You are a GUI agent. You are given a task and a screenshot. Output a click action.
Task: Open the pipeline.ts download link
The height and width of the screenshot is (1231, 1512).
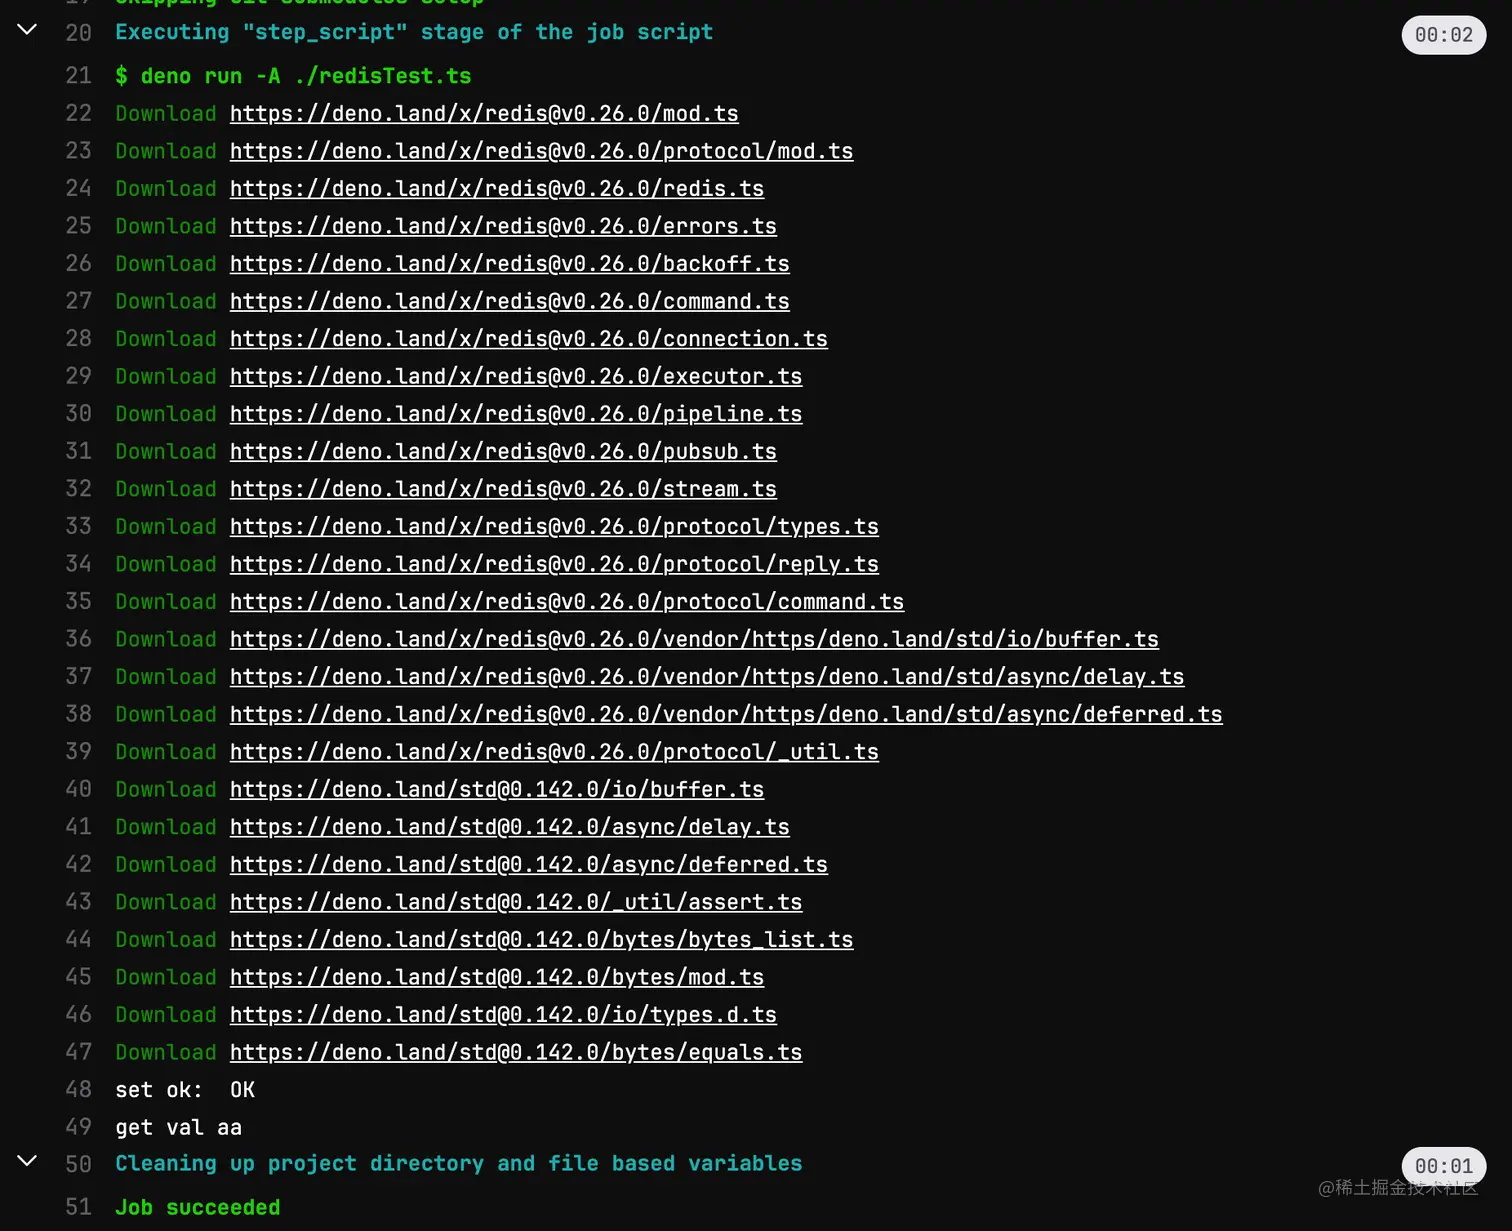coord(516,414)
